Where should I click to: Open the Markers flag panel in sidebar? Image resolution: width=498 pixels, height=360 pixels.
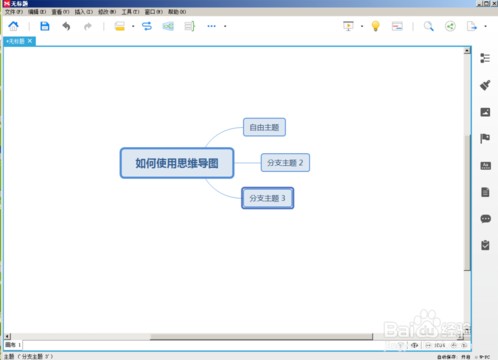pos(485,138)
